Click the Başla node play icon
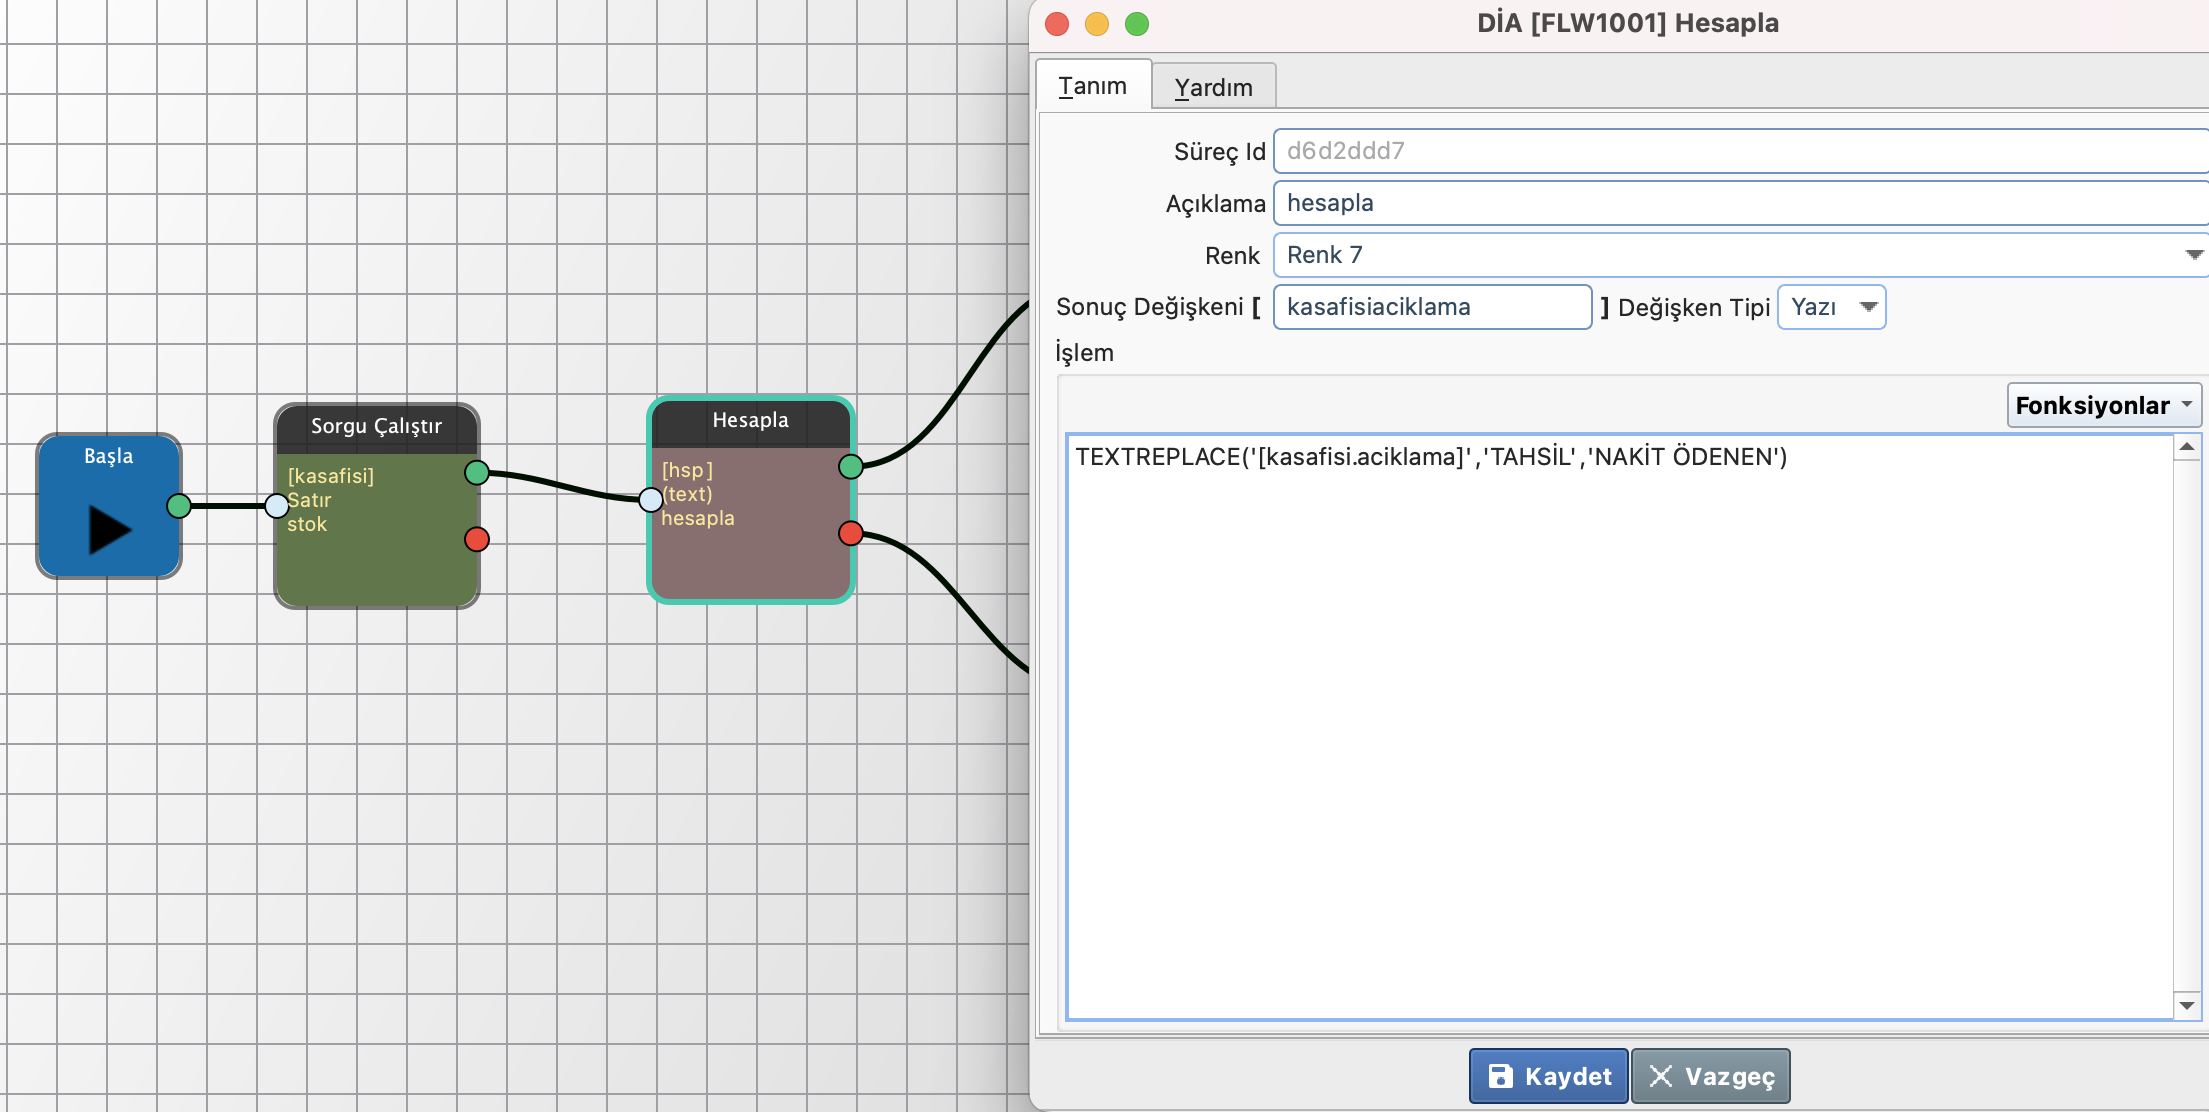This screenshot has height=1112, width=2209. pos(109,529)
